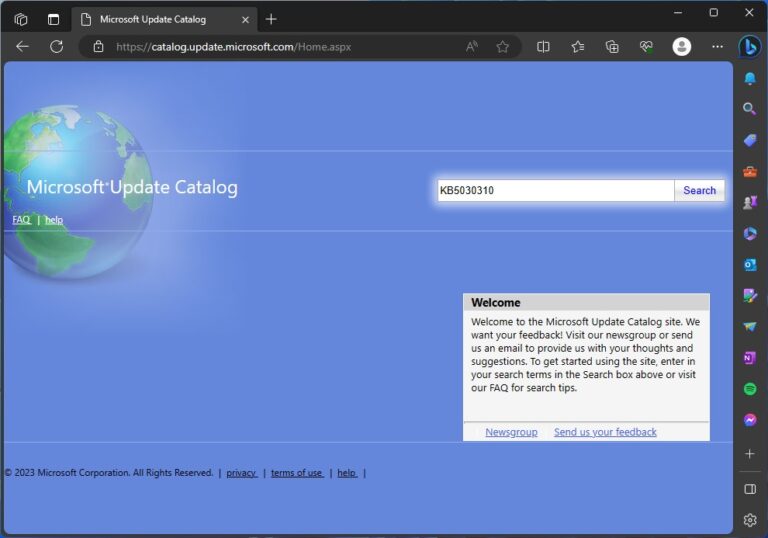Open the user profile avatar

[681, 47]
